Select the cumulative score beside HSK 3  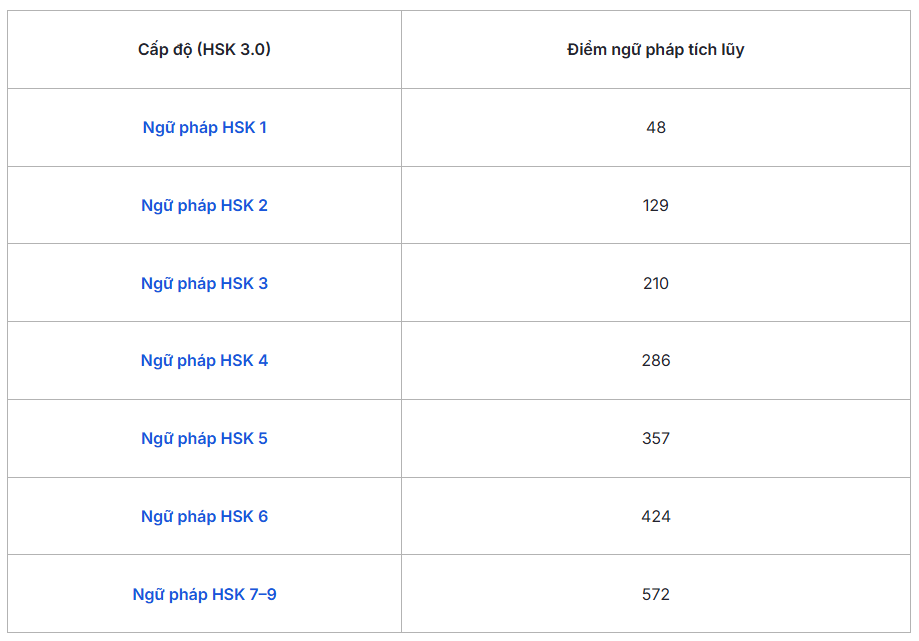pos(655,284)
